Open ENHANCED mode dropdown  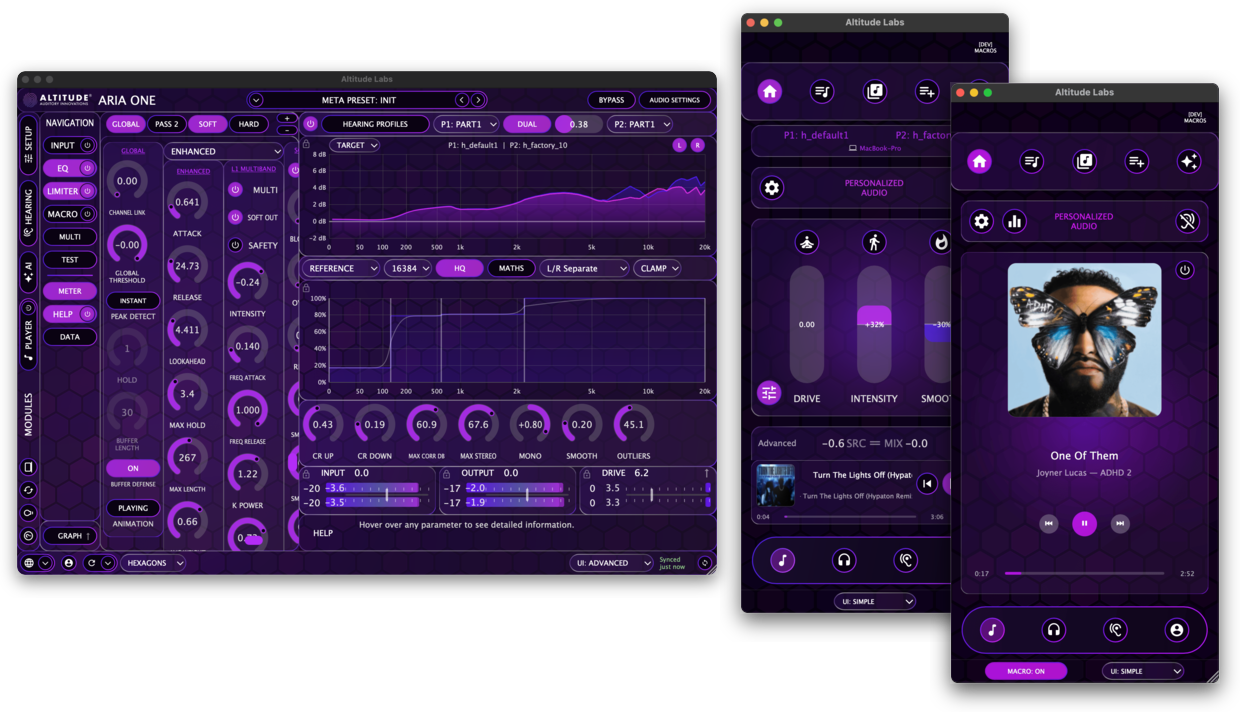tap(225, 152)
